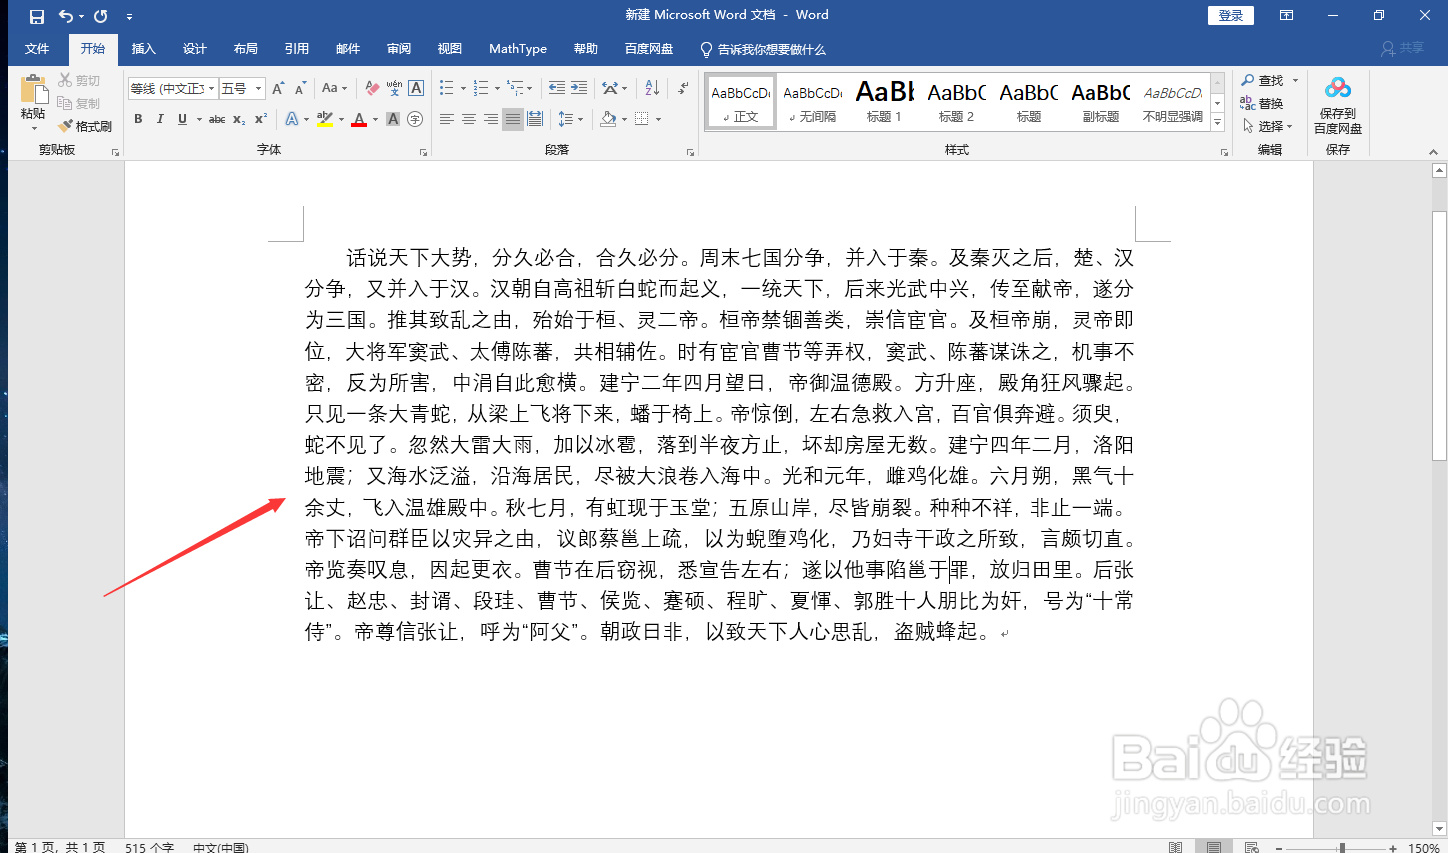Open the phonetic guide (wén) icon
The image size is (1448, 853).
point(394,88)
